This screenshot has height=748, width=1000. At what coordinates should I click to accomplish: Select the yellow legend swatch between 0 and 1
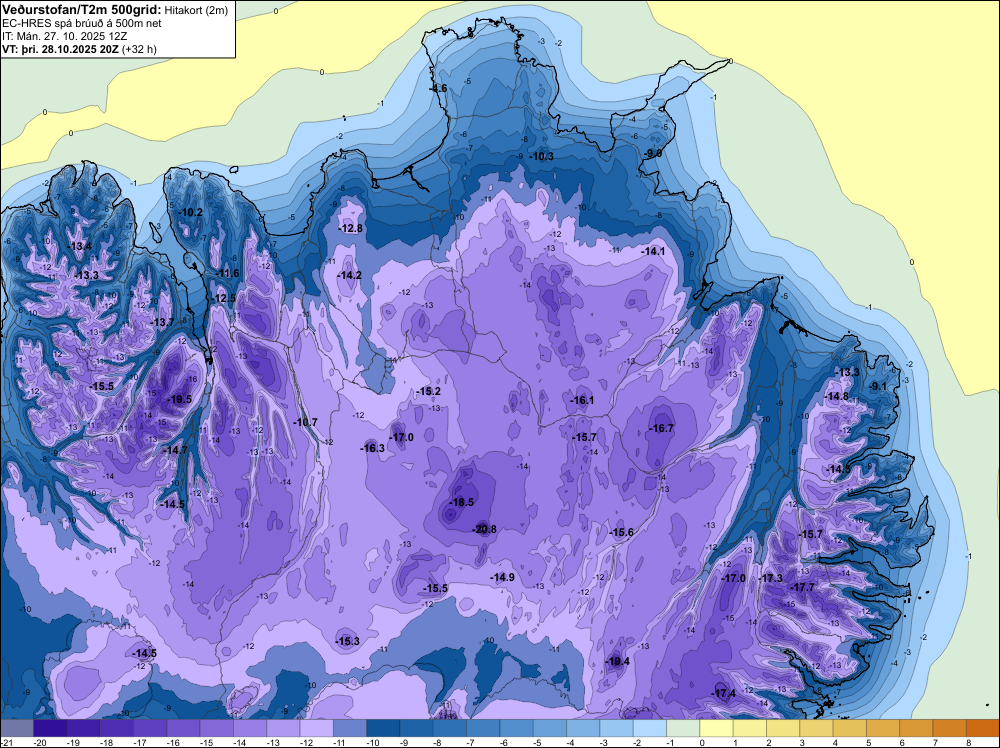[x=716, y=728]
